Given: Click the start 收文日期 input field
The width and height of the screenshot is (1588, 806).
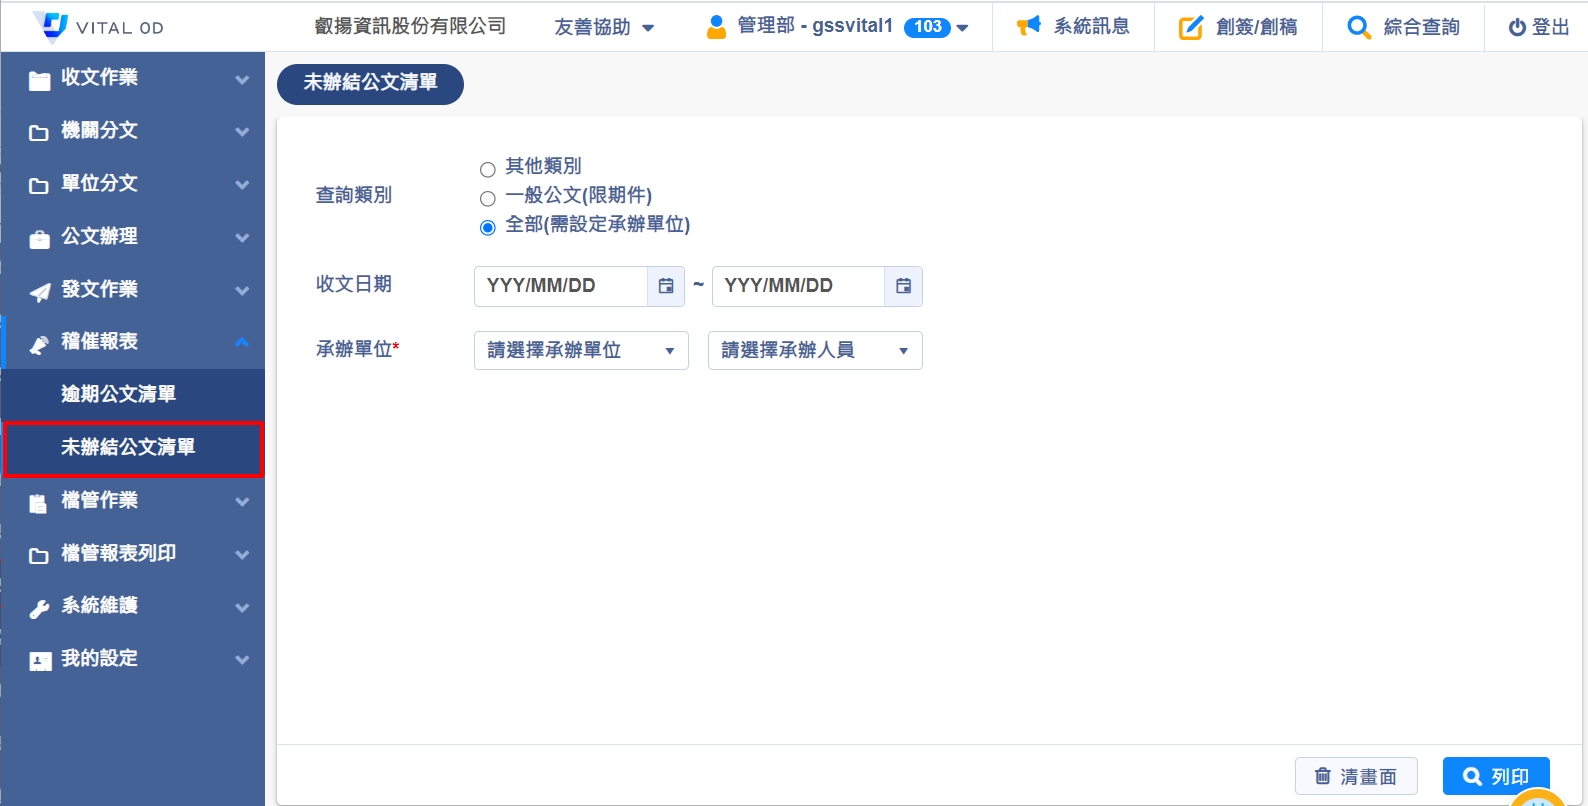Looking at the screenshot, I should pyautogui.click(x=561, y=286).
